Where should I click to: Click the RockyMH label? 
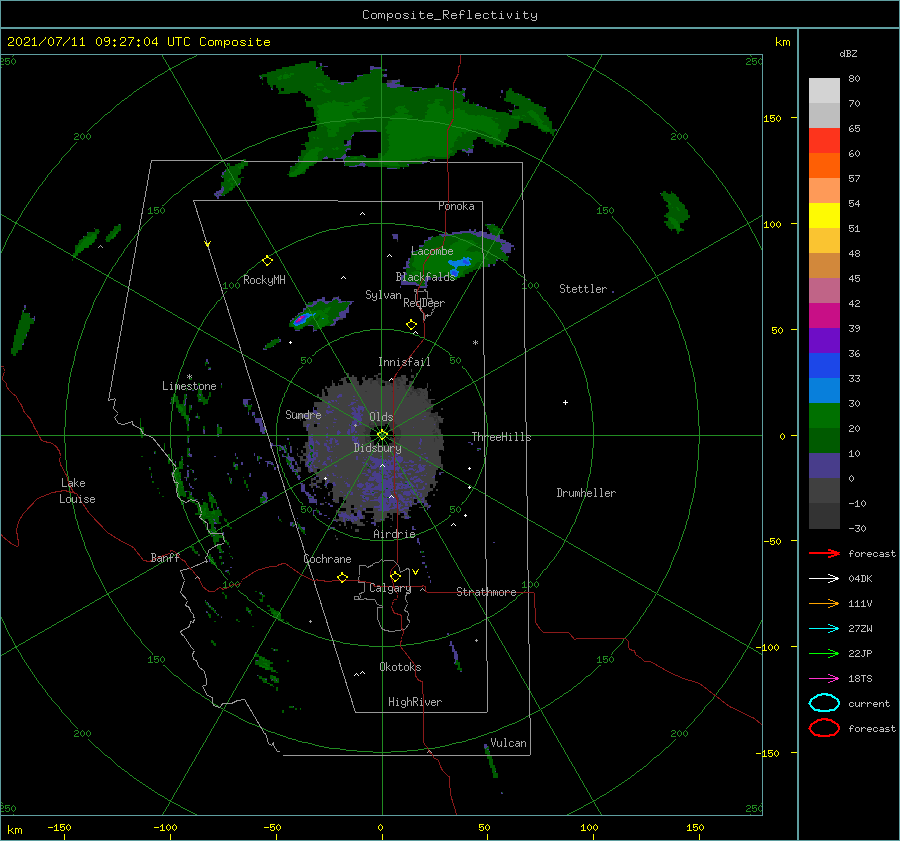(264, 280)
